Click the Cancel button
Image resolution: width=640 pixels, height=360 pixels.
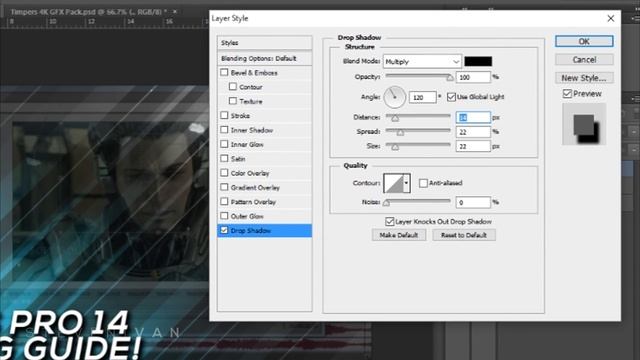click(x=584, y=60)
